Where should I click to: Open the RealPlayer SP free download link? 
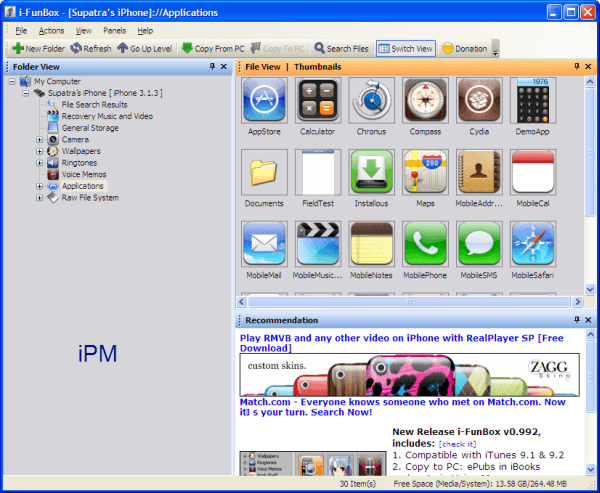401,343
